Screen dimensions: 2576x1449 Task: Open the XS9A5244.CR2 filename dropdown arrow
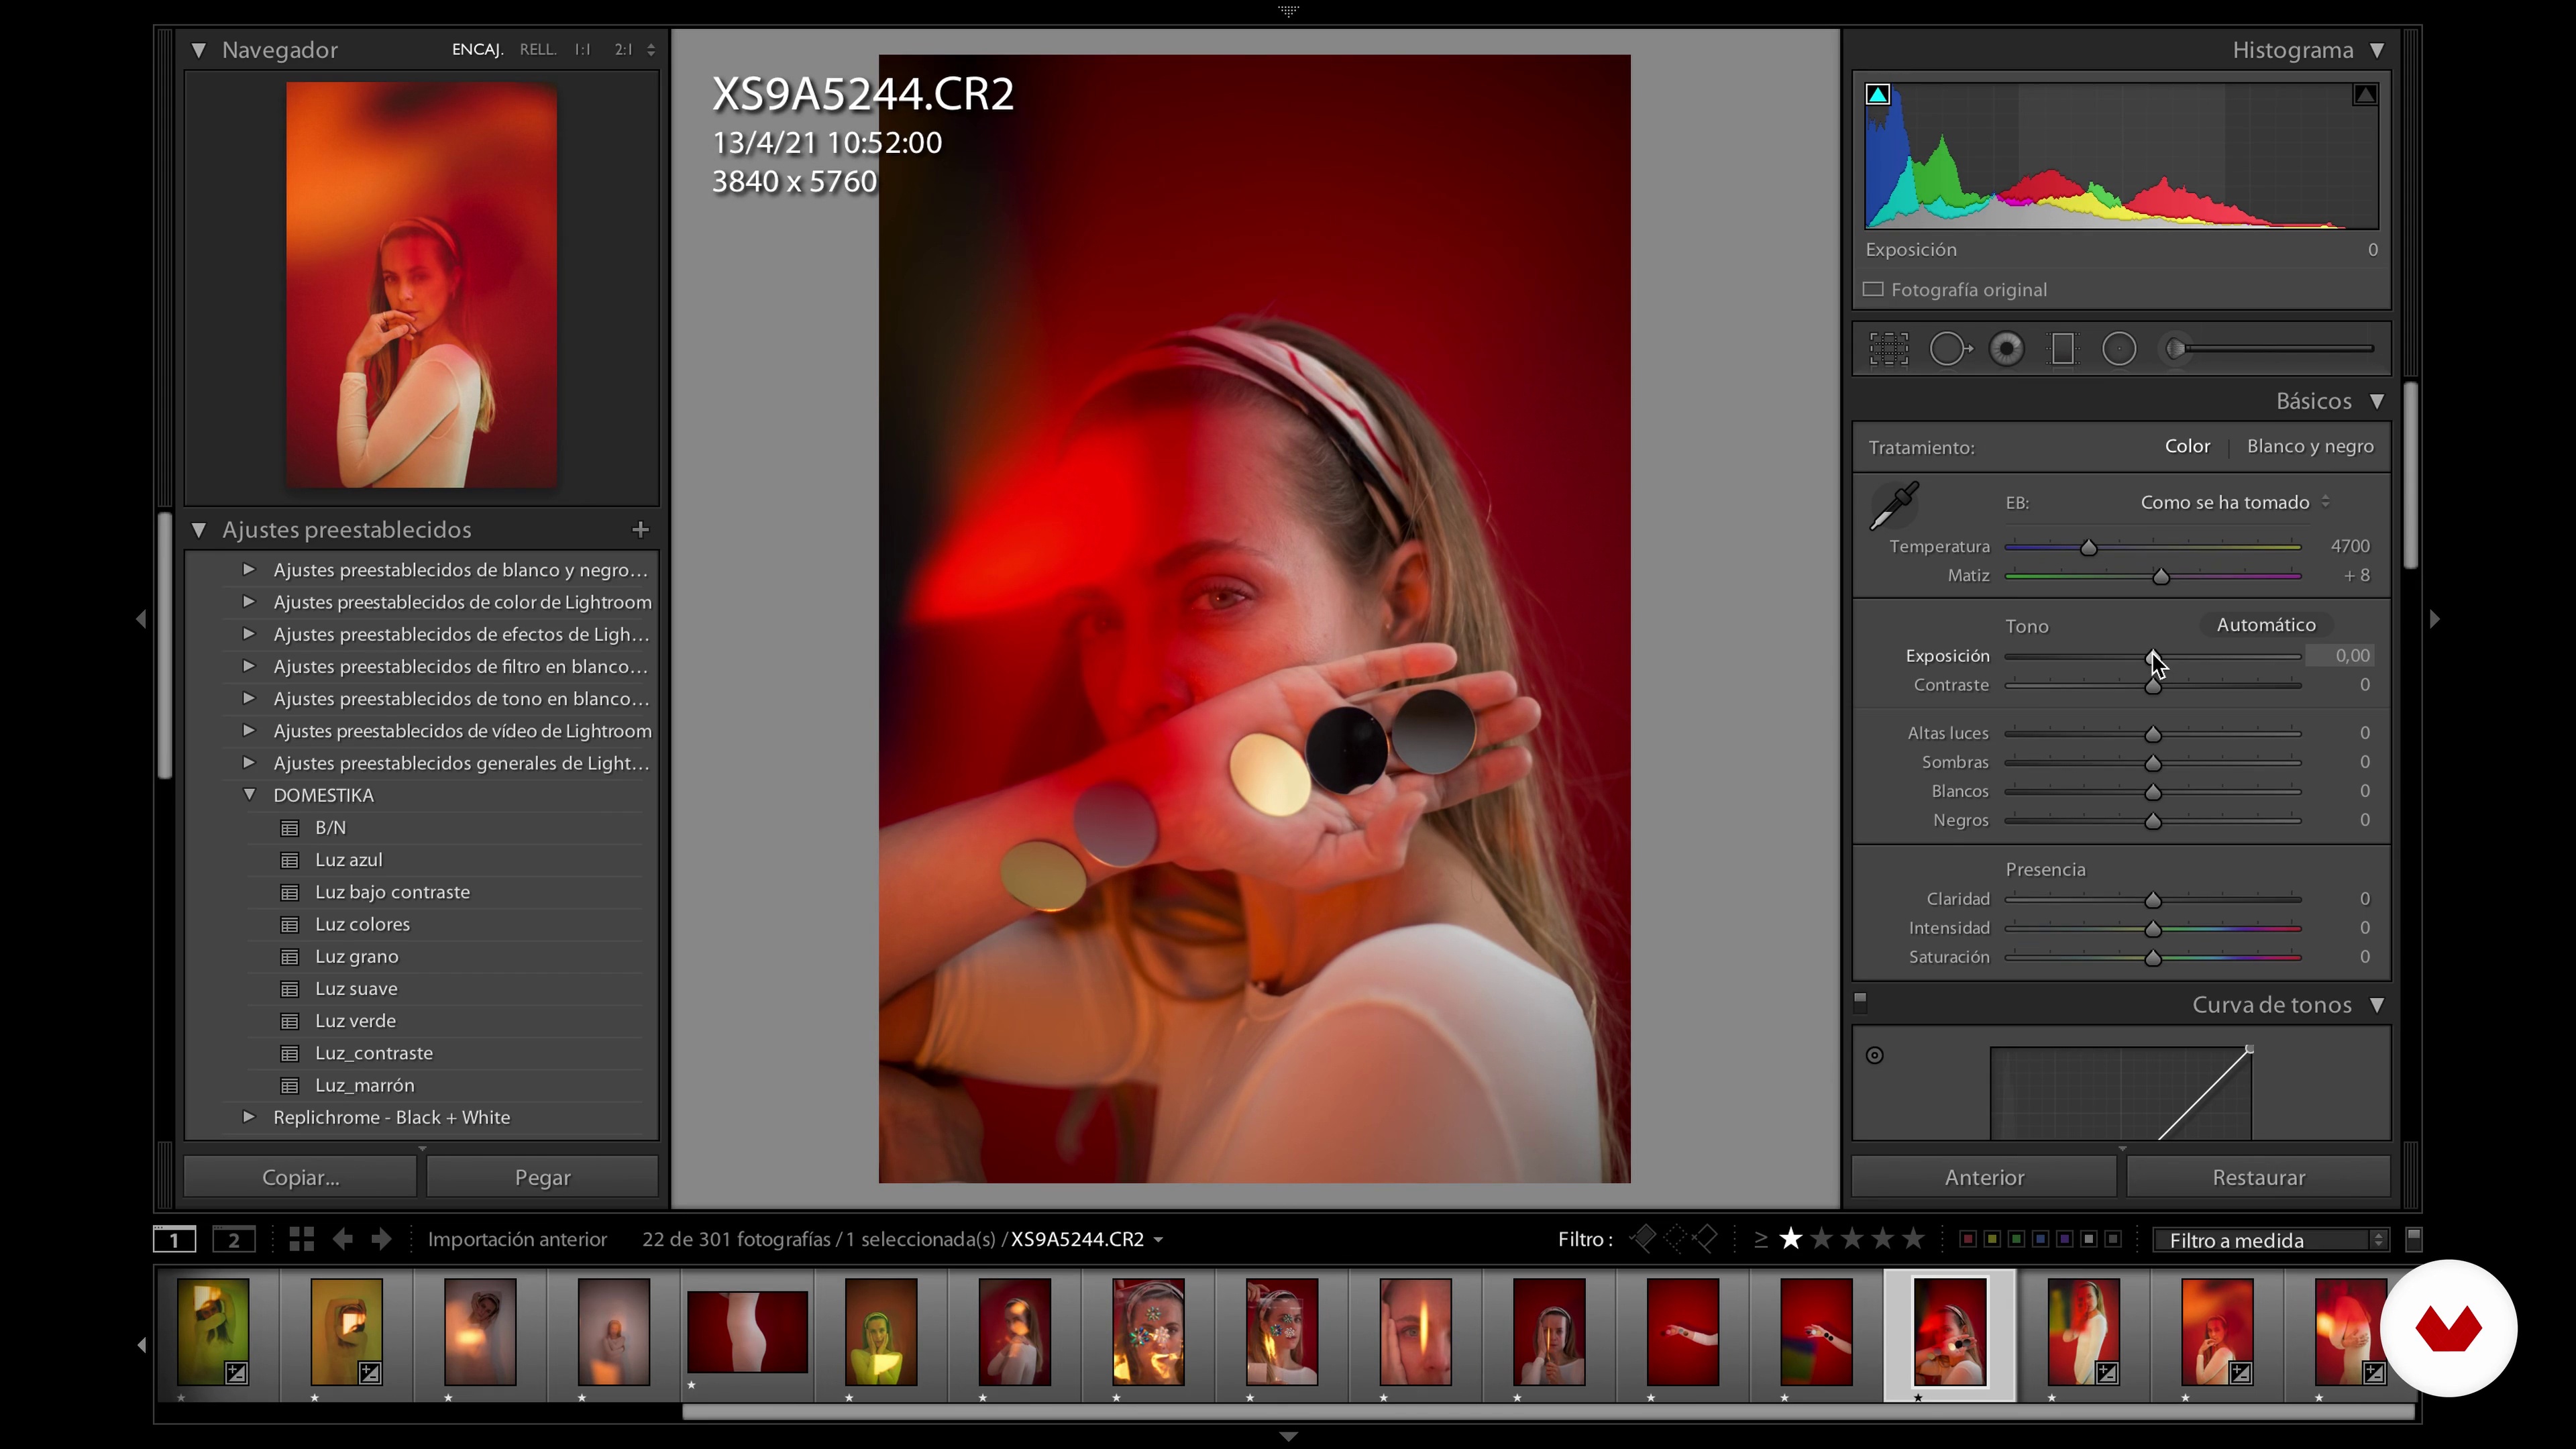pyautogui.click(x=1158, y=1240)
